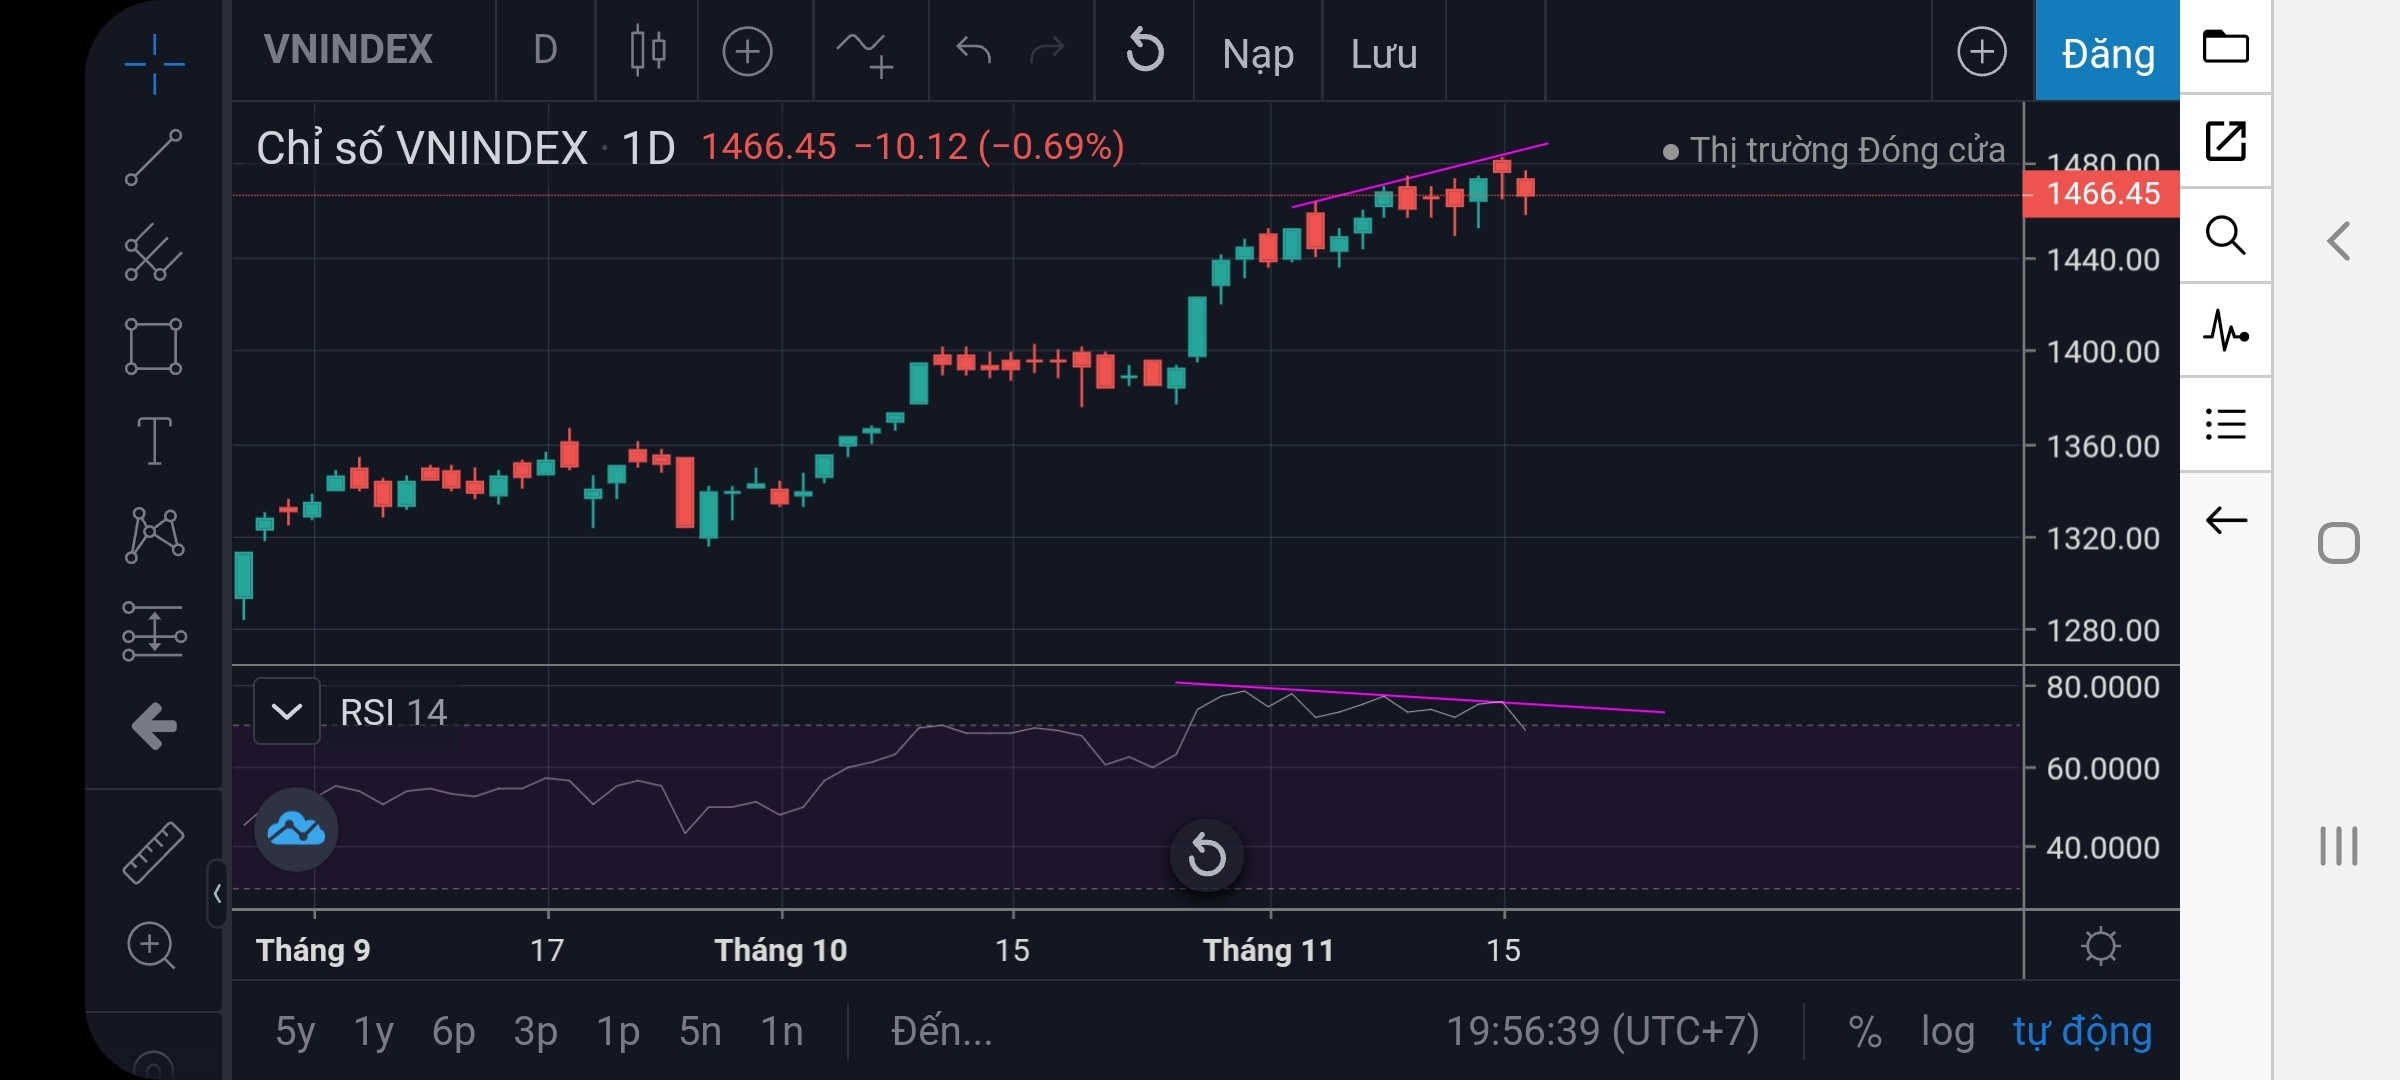Click the Chỉ số VNINDEX chart title
Image resolution: width=2400 pixels, height=1080 pixels.
point(422,148)
